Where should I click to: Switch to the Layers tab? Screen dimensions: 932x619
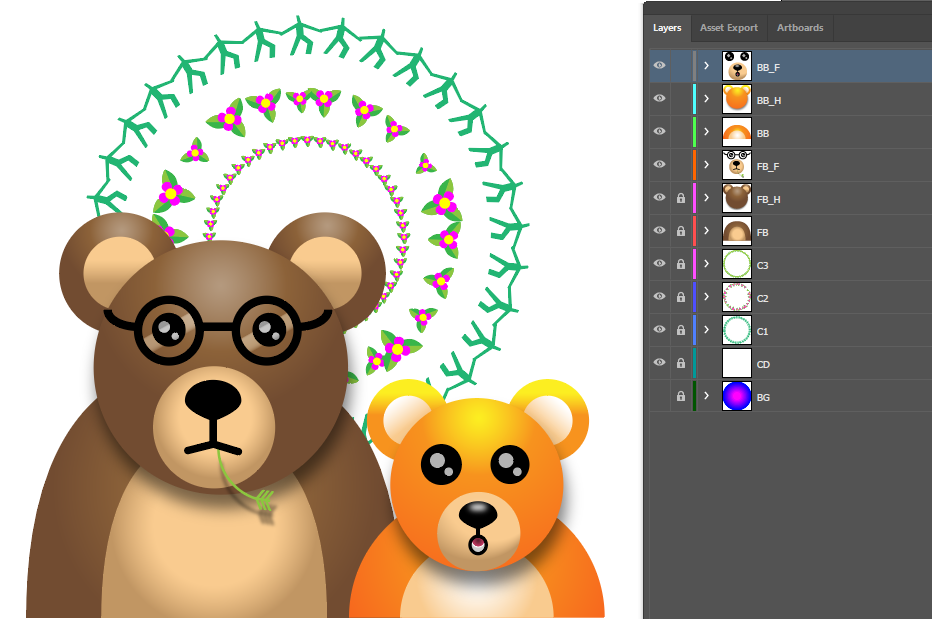(x=667, y=28)
